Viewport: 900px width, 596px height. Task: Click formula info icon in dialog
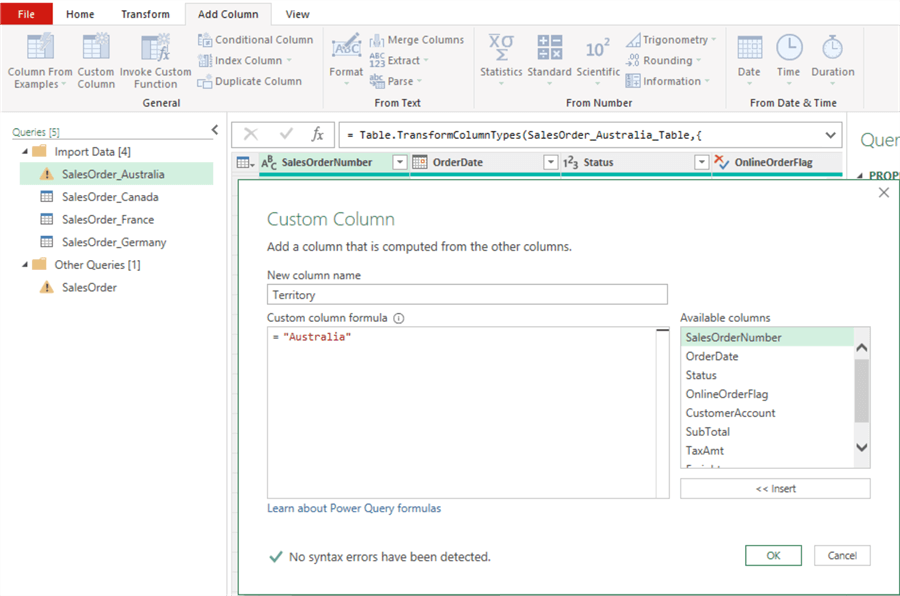tap(399, 318)
